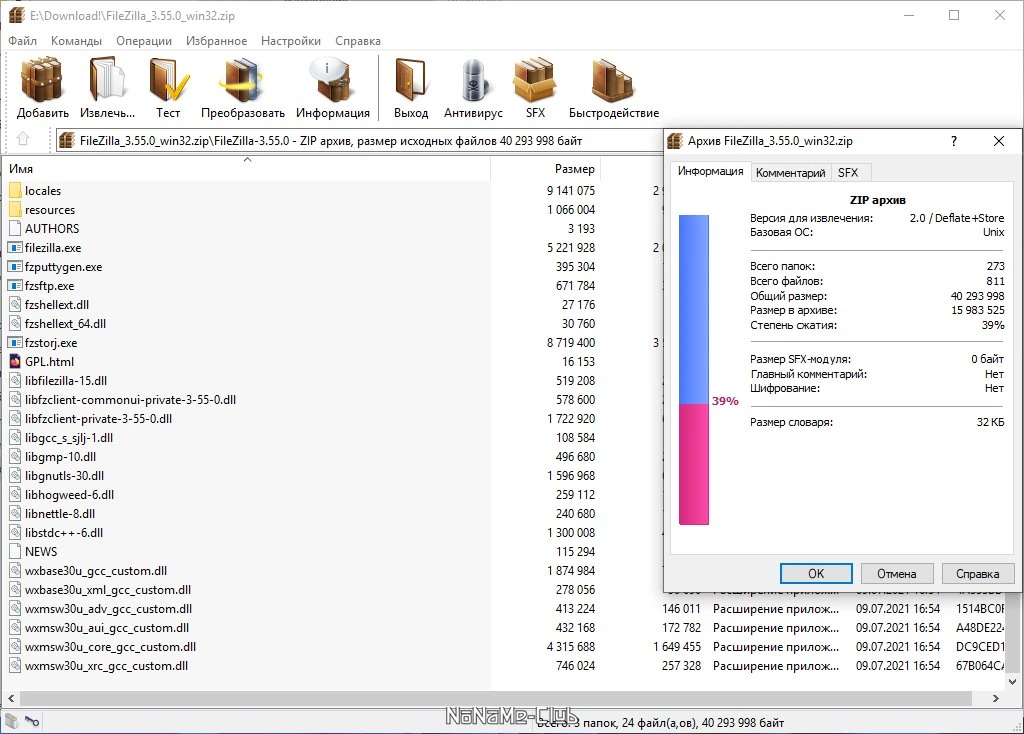Select wxbase30u_gcc_custom.dll in the list
The image size is (1024, 734).
coord(95,570)
